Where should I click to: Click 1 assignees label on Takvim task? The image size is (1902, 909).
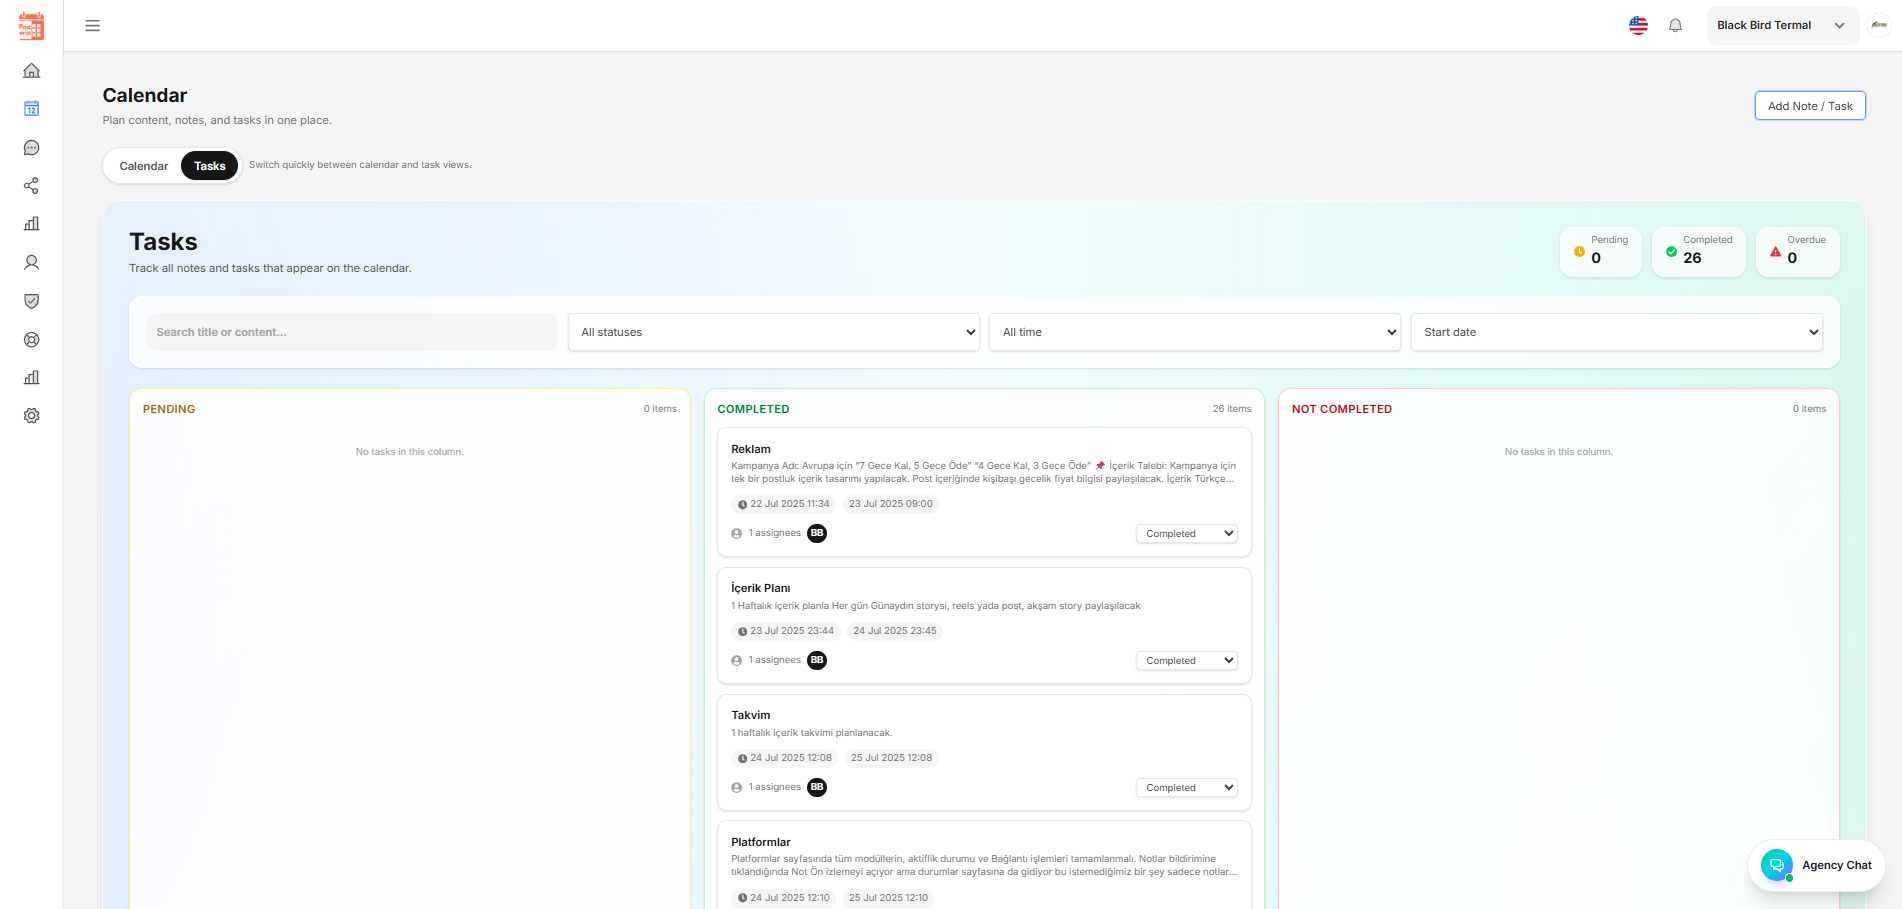775,787
